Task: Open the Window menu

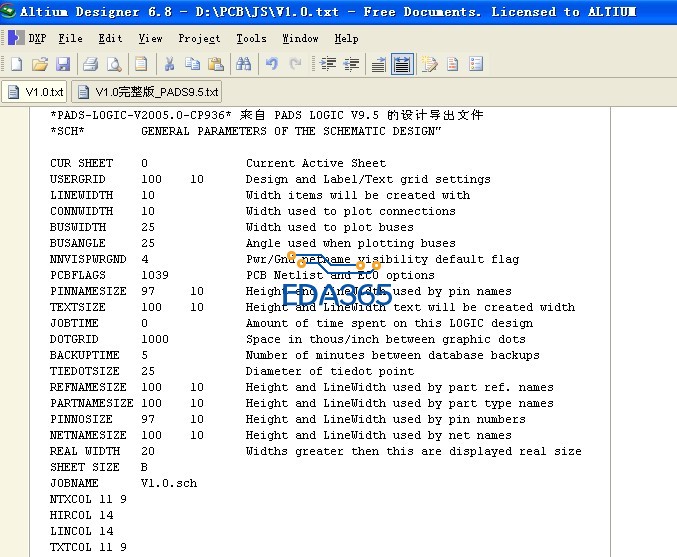Action: pos(300,38)
